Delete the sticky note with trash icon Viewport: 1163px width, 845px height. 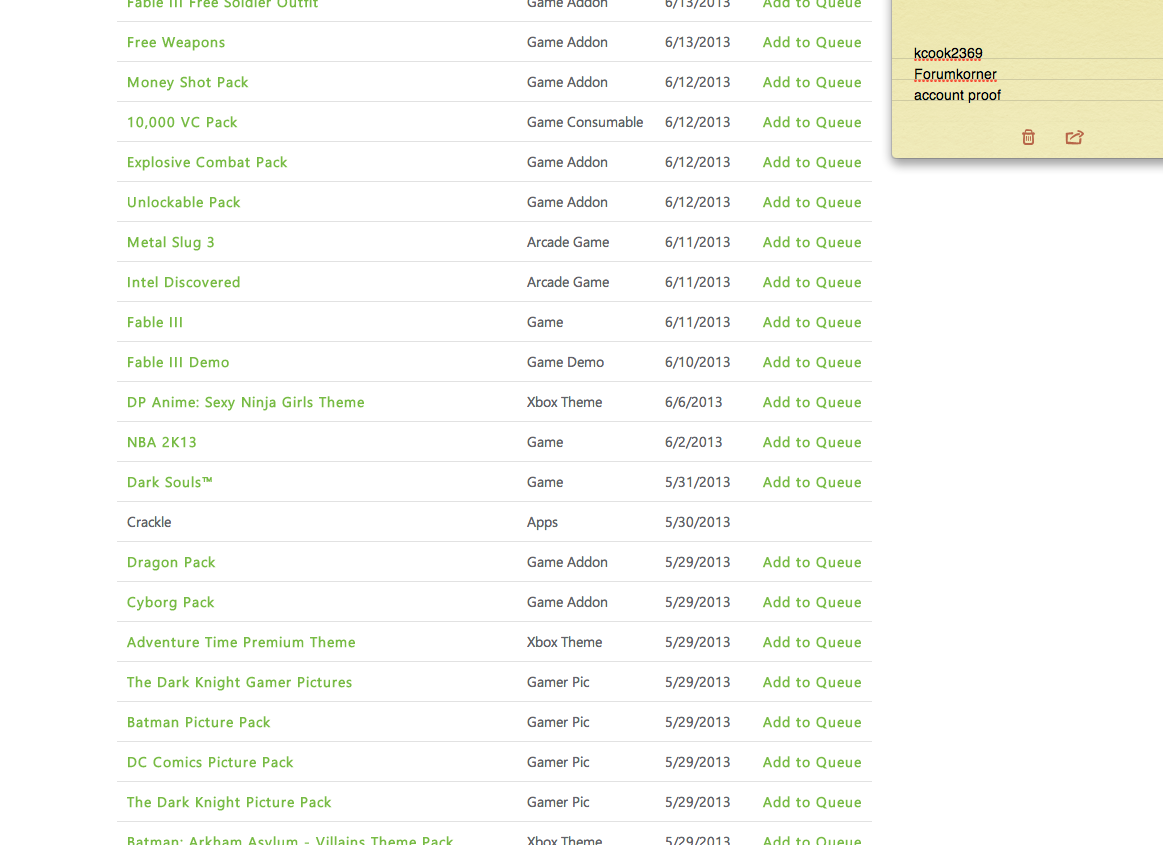(1028, 137)
